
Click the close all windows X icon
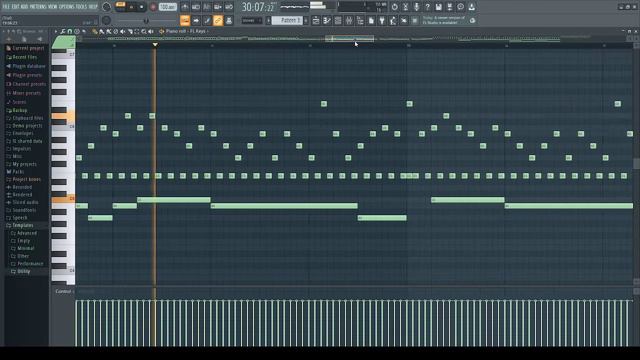click(x=404, y=20)
